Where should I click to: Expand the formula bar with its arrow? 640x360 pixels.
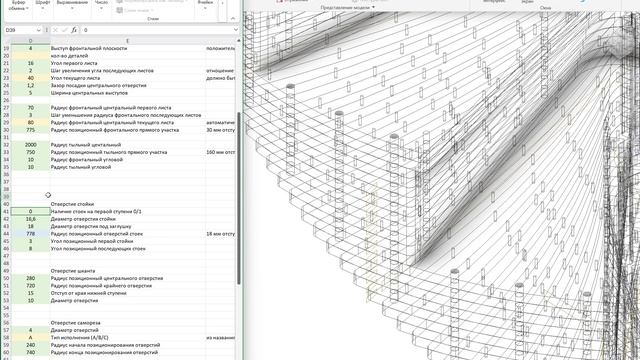click(x=236, y=30)
